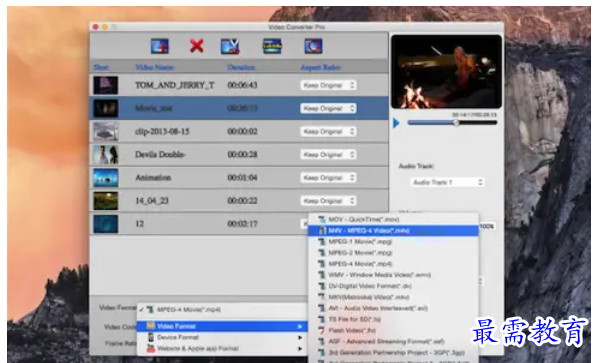Open Website & Apple app Format submenu

pyautogui.click(x=222, y=349)
